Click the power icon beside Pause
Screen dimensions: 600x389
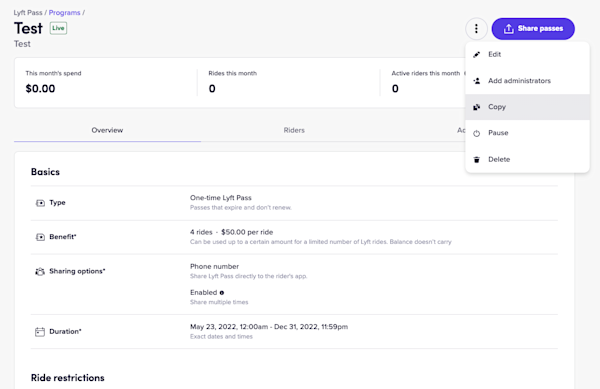coord(476,133)
